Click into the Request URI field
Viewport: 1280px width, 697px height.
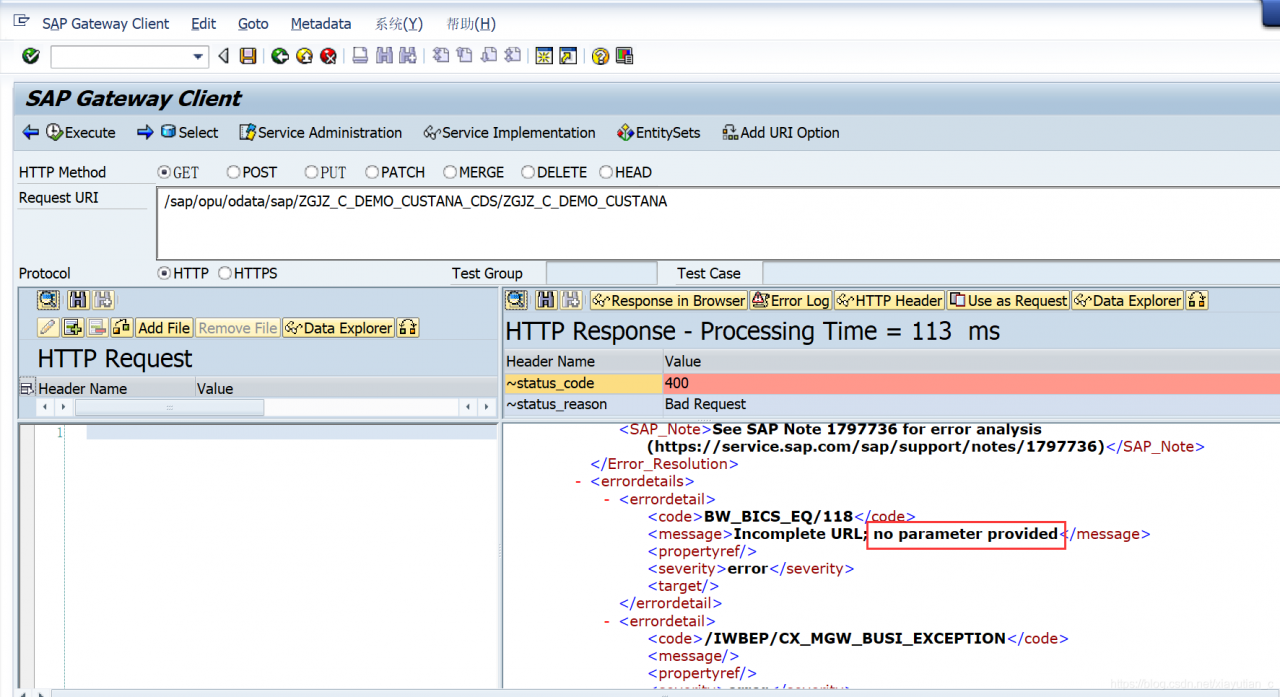718,223
